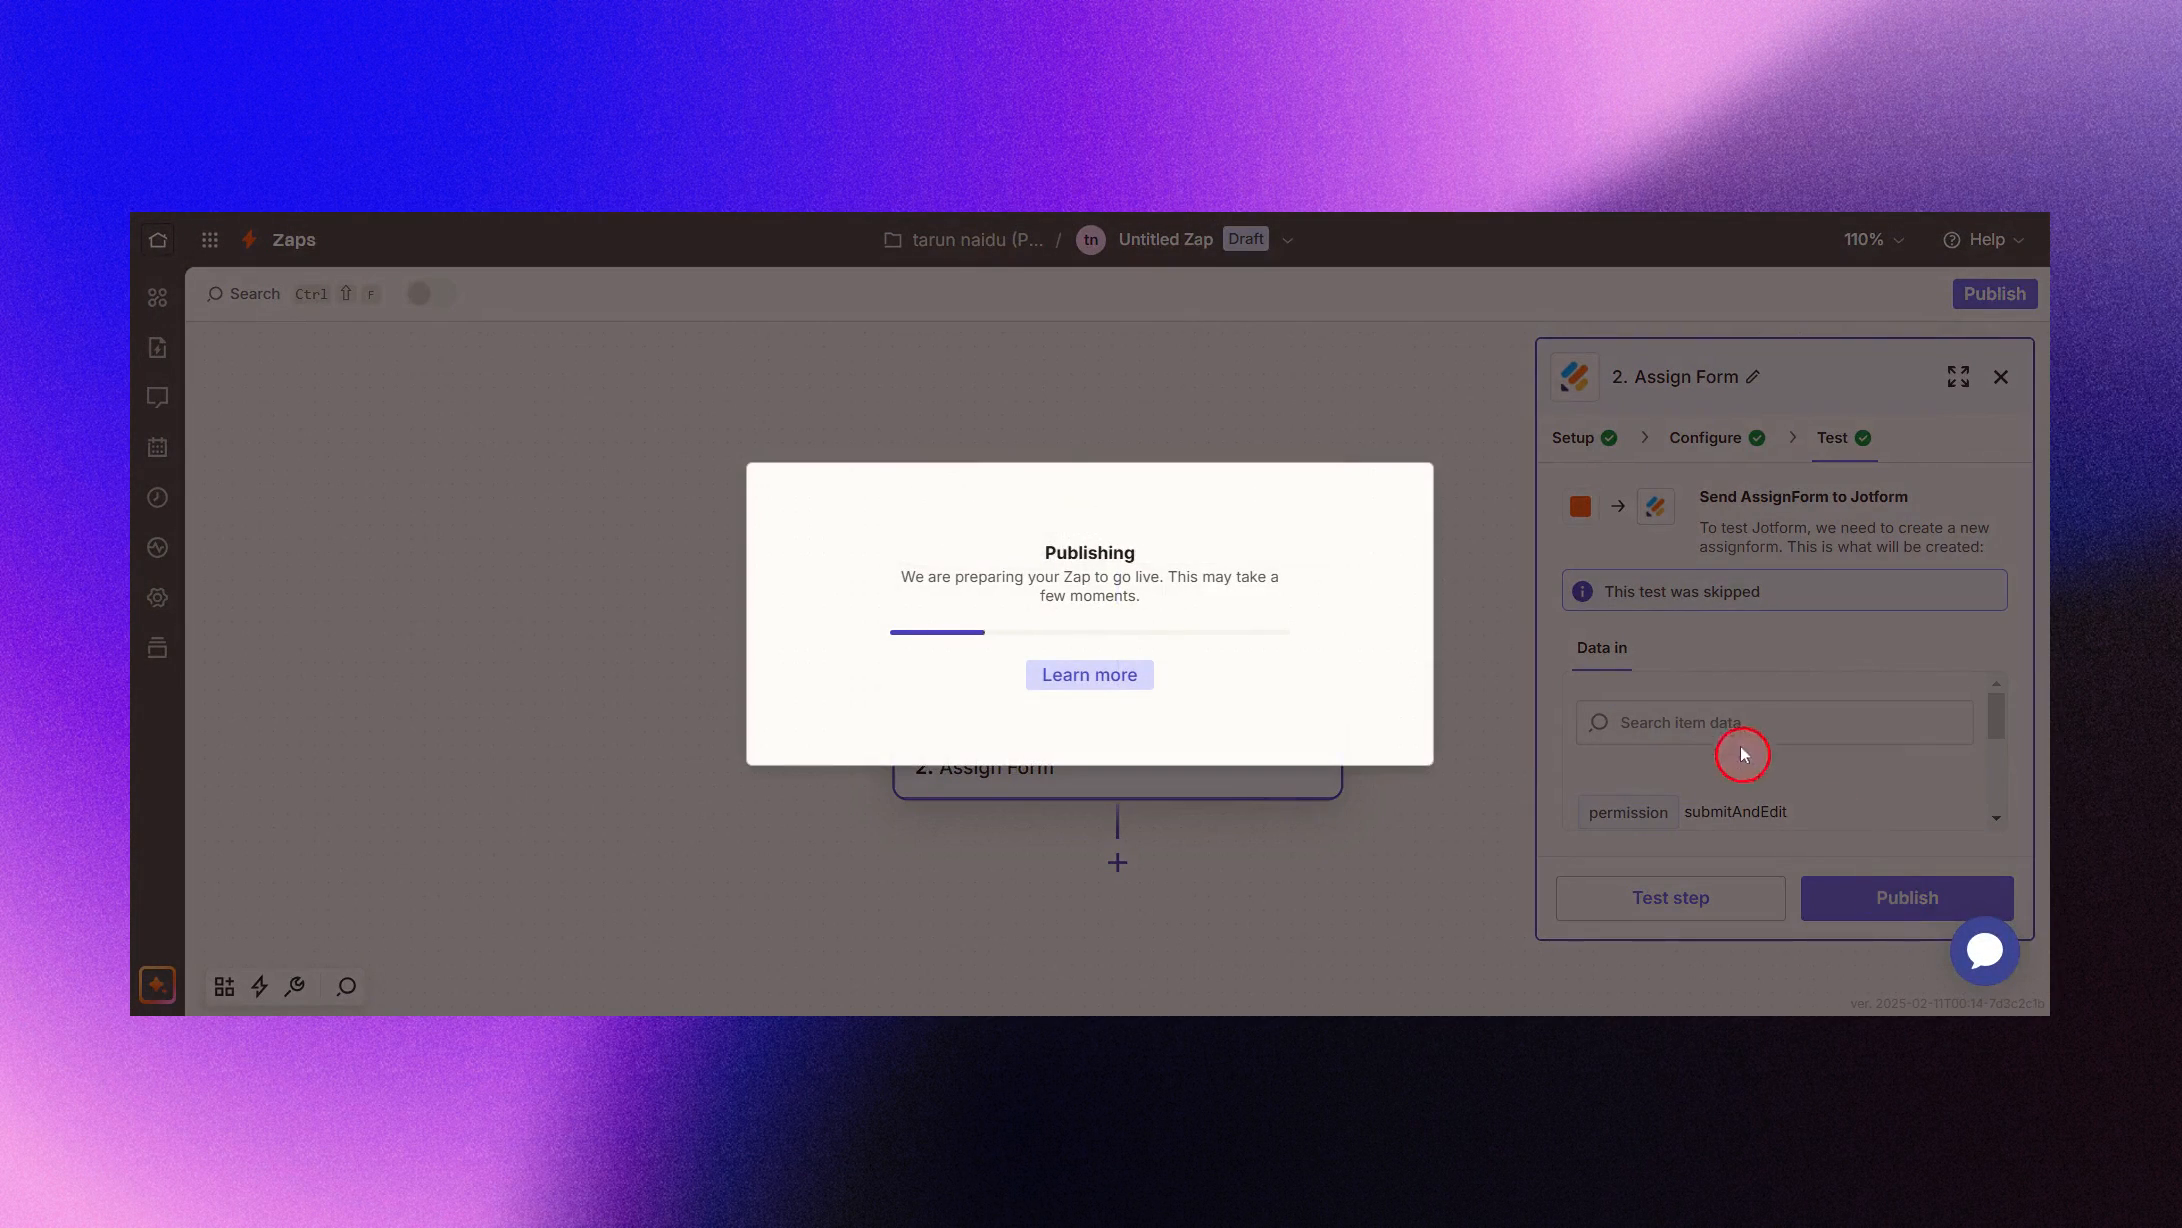This screenshot has height=1228, width=2182.
Task: Click the wrench tools icon in bottom toolbar
Action: click(295, 987)
